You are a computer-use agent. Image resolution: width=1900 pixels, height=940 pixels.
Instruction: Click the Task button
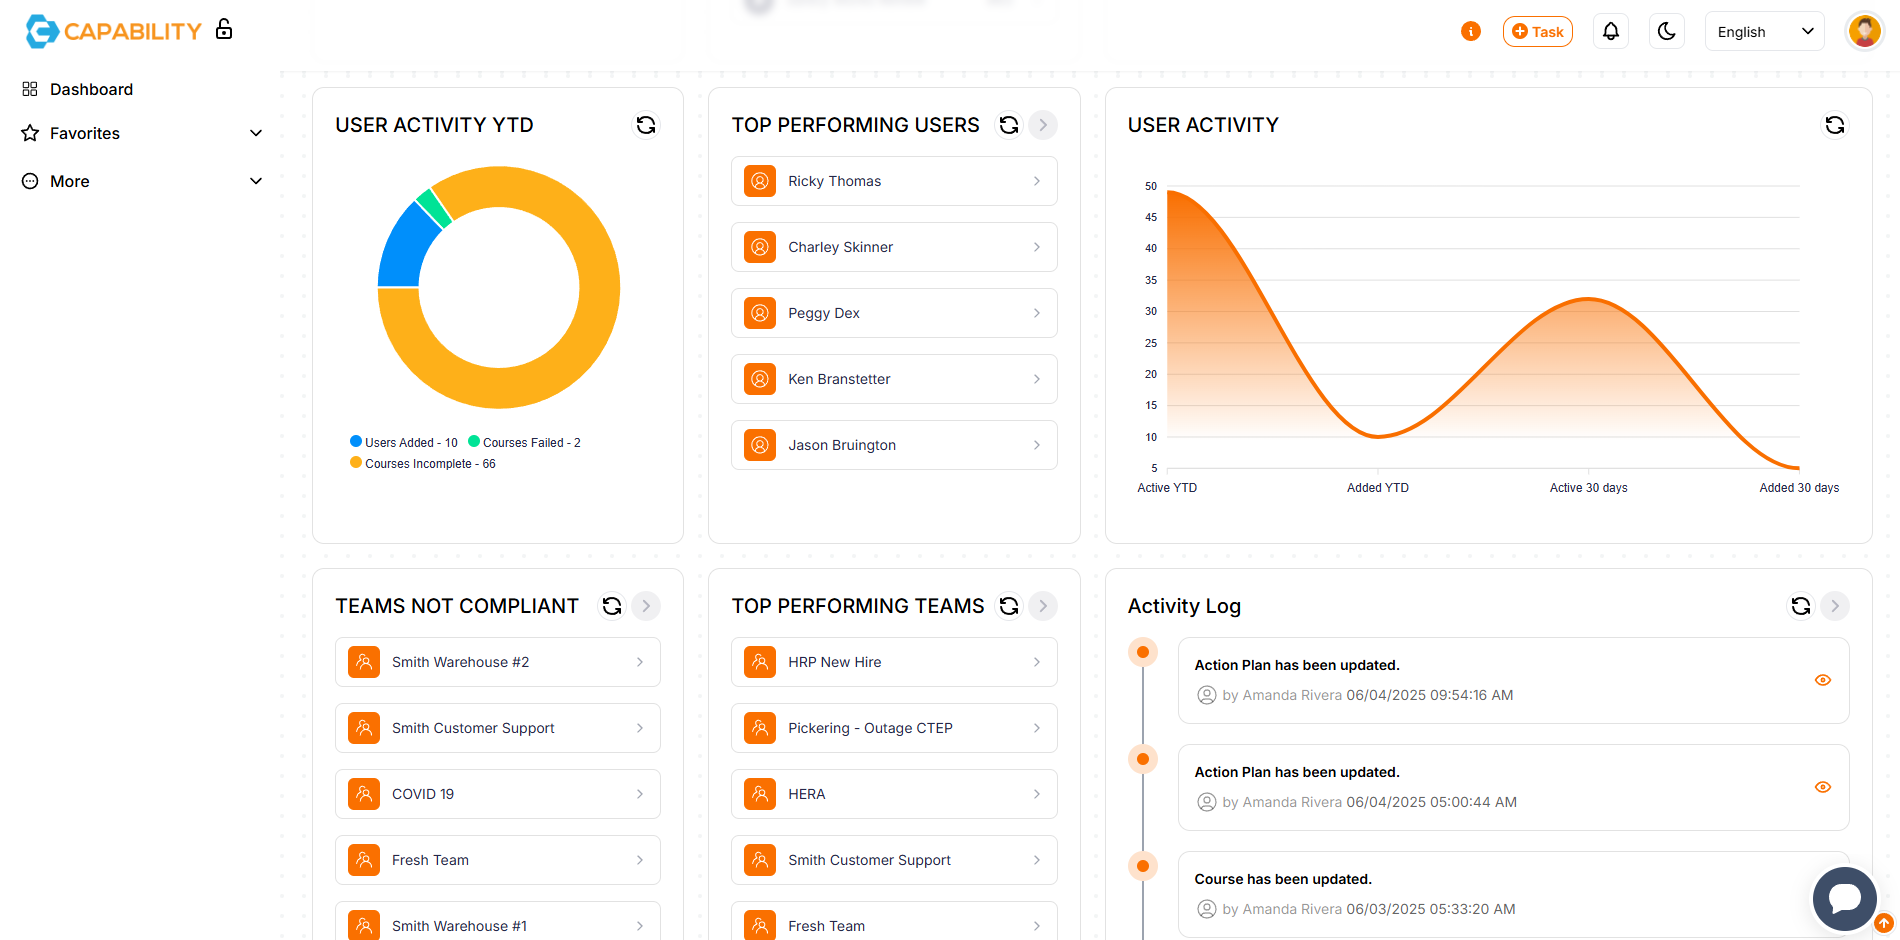click(x=1537, y=31)
